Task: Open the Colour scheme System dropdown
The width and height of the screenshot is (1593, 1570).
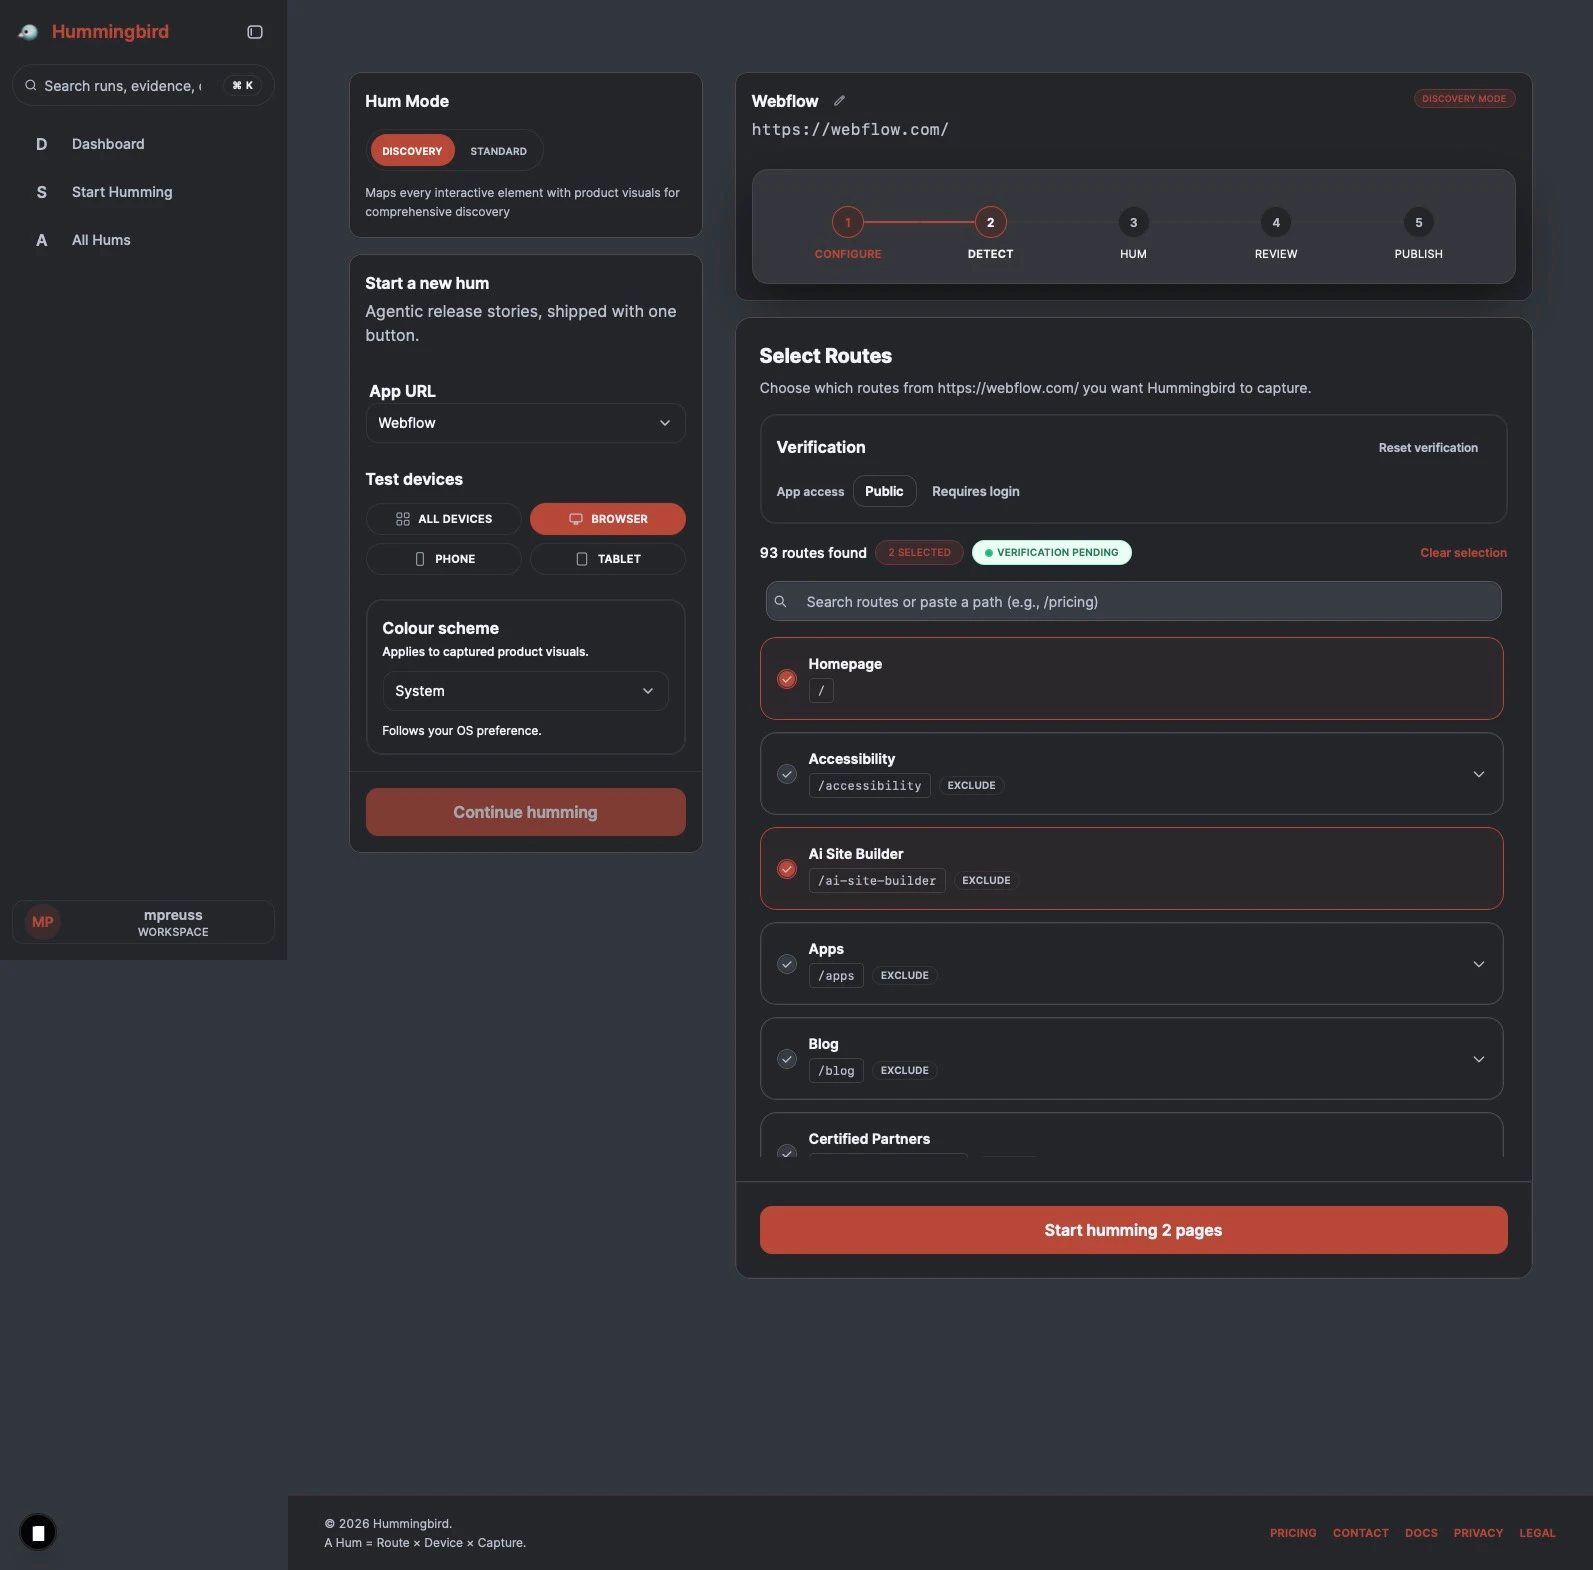Action: tap(525, 691)
